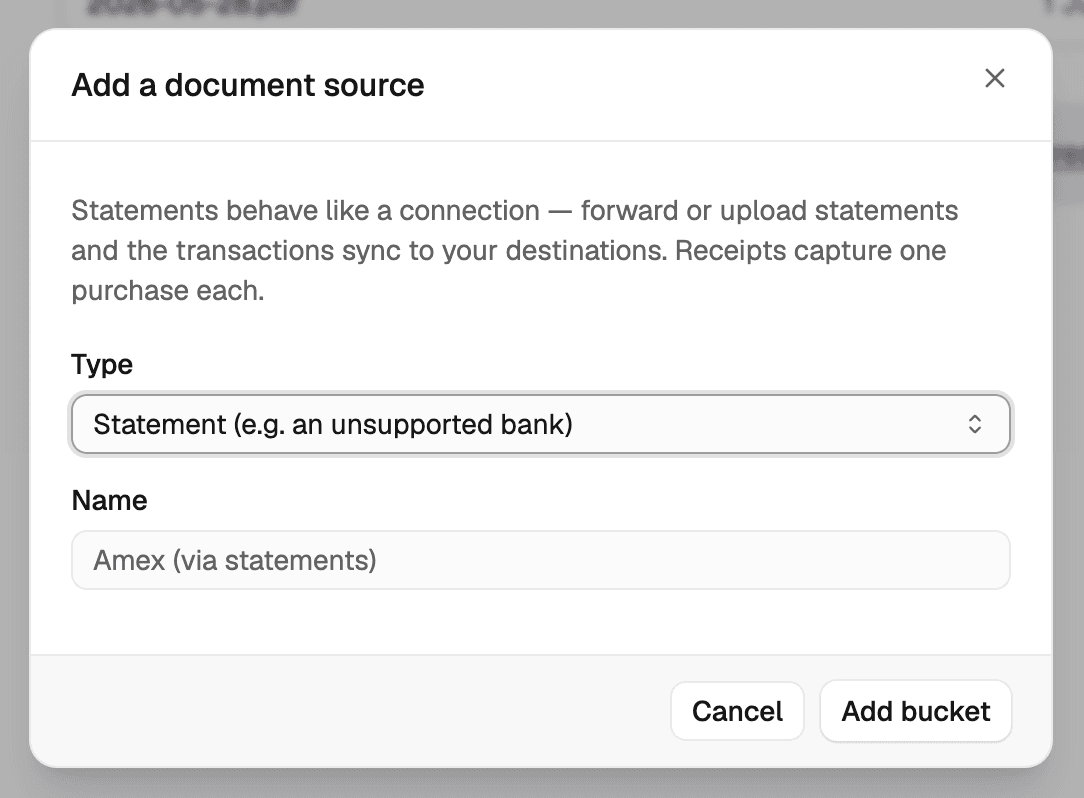Image resolution: width=1084 pixels, height=798 pixels.
Task: Open the Type dropdown selector
Action: (541, 424)
